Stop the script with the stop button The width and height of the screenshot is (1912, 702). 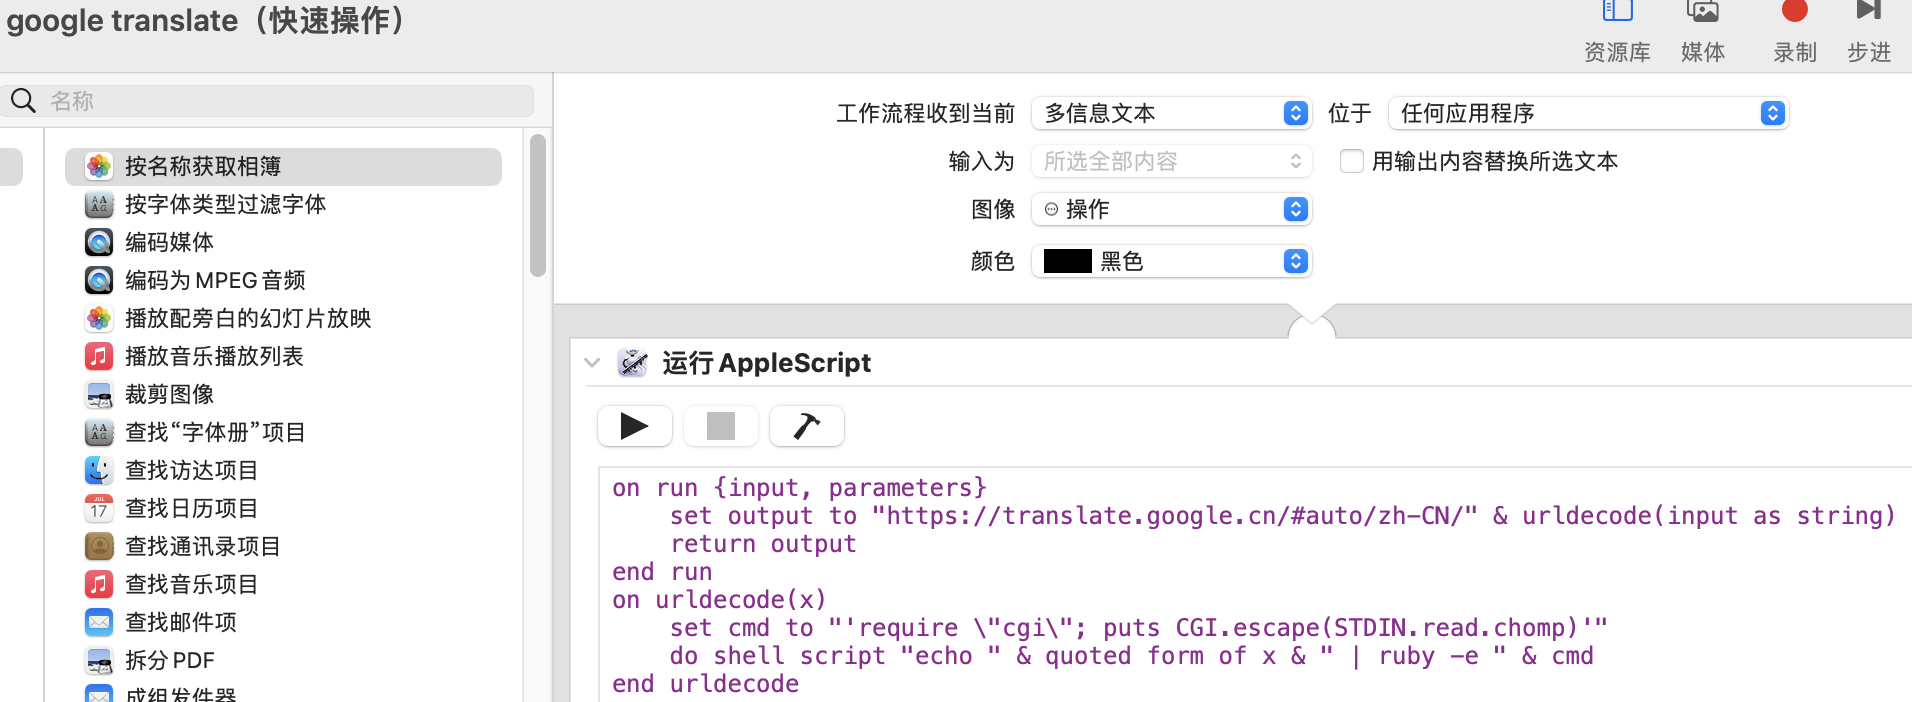(721, 426)
